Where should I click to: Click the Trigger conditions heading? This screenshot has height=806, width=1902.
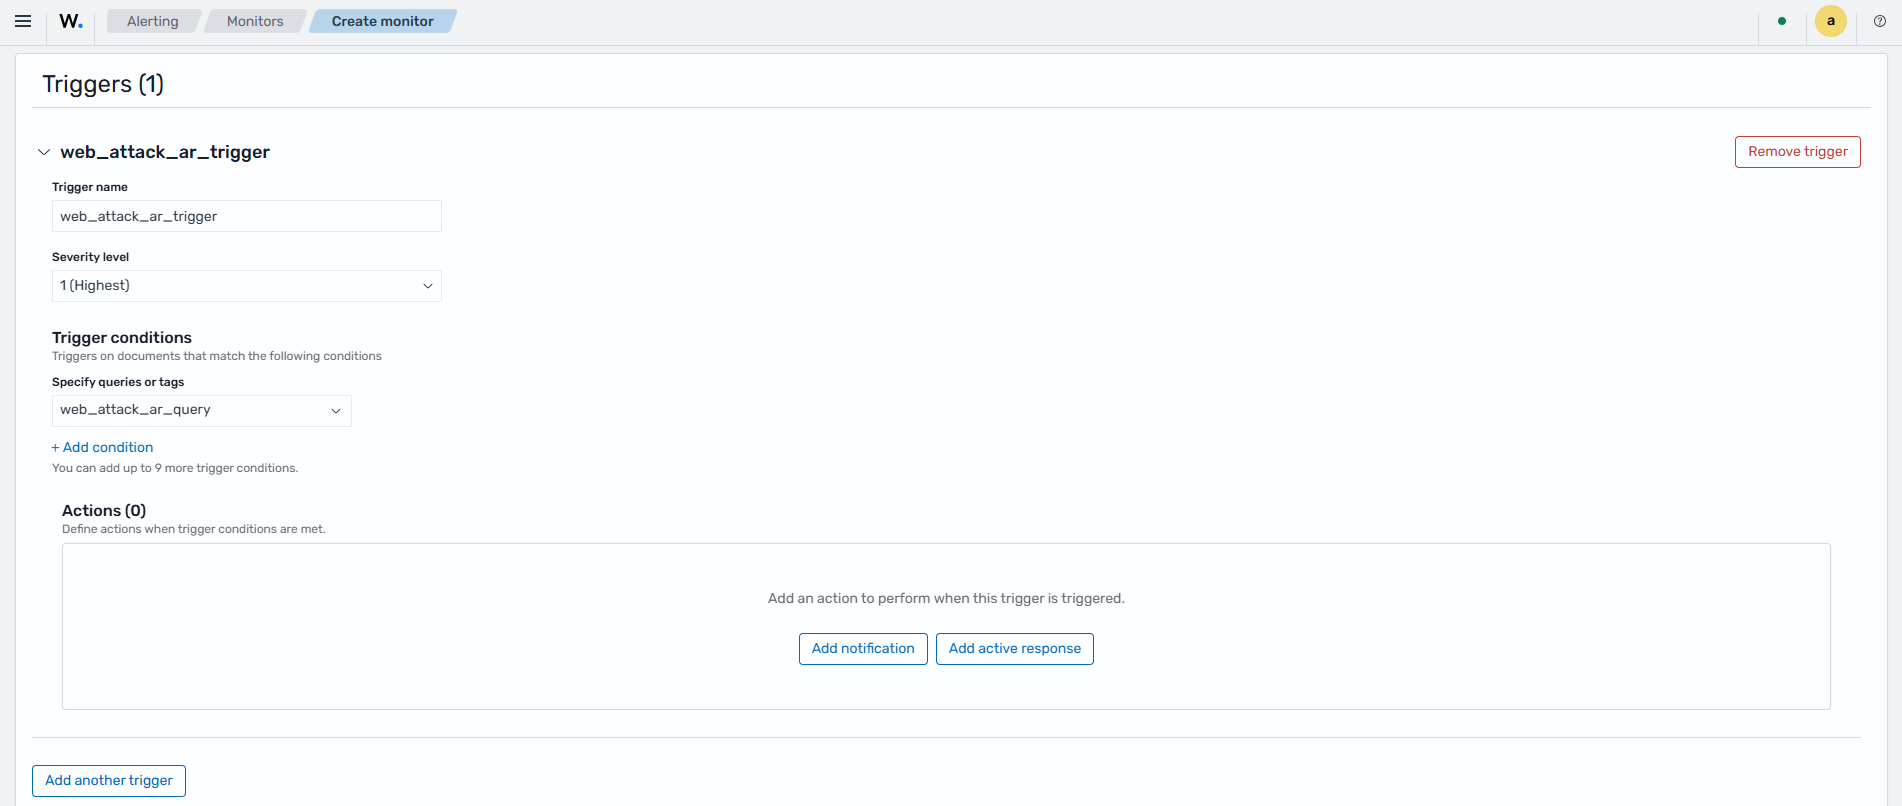pos(122,338)
